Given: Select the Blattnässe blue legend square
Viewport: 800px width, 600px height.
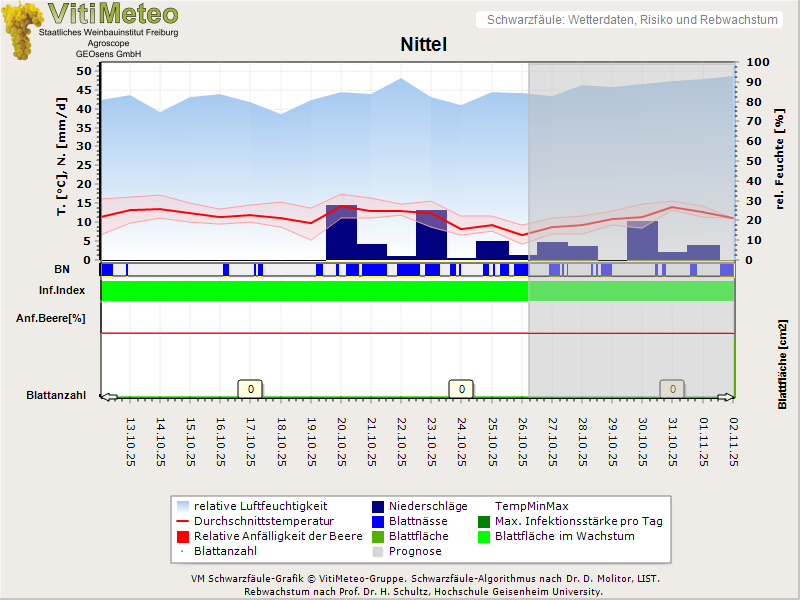Looking at the screenshot, I should tap(379, 521).
